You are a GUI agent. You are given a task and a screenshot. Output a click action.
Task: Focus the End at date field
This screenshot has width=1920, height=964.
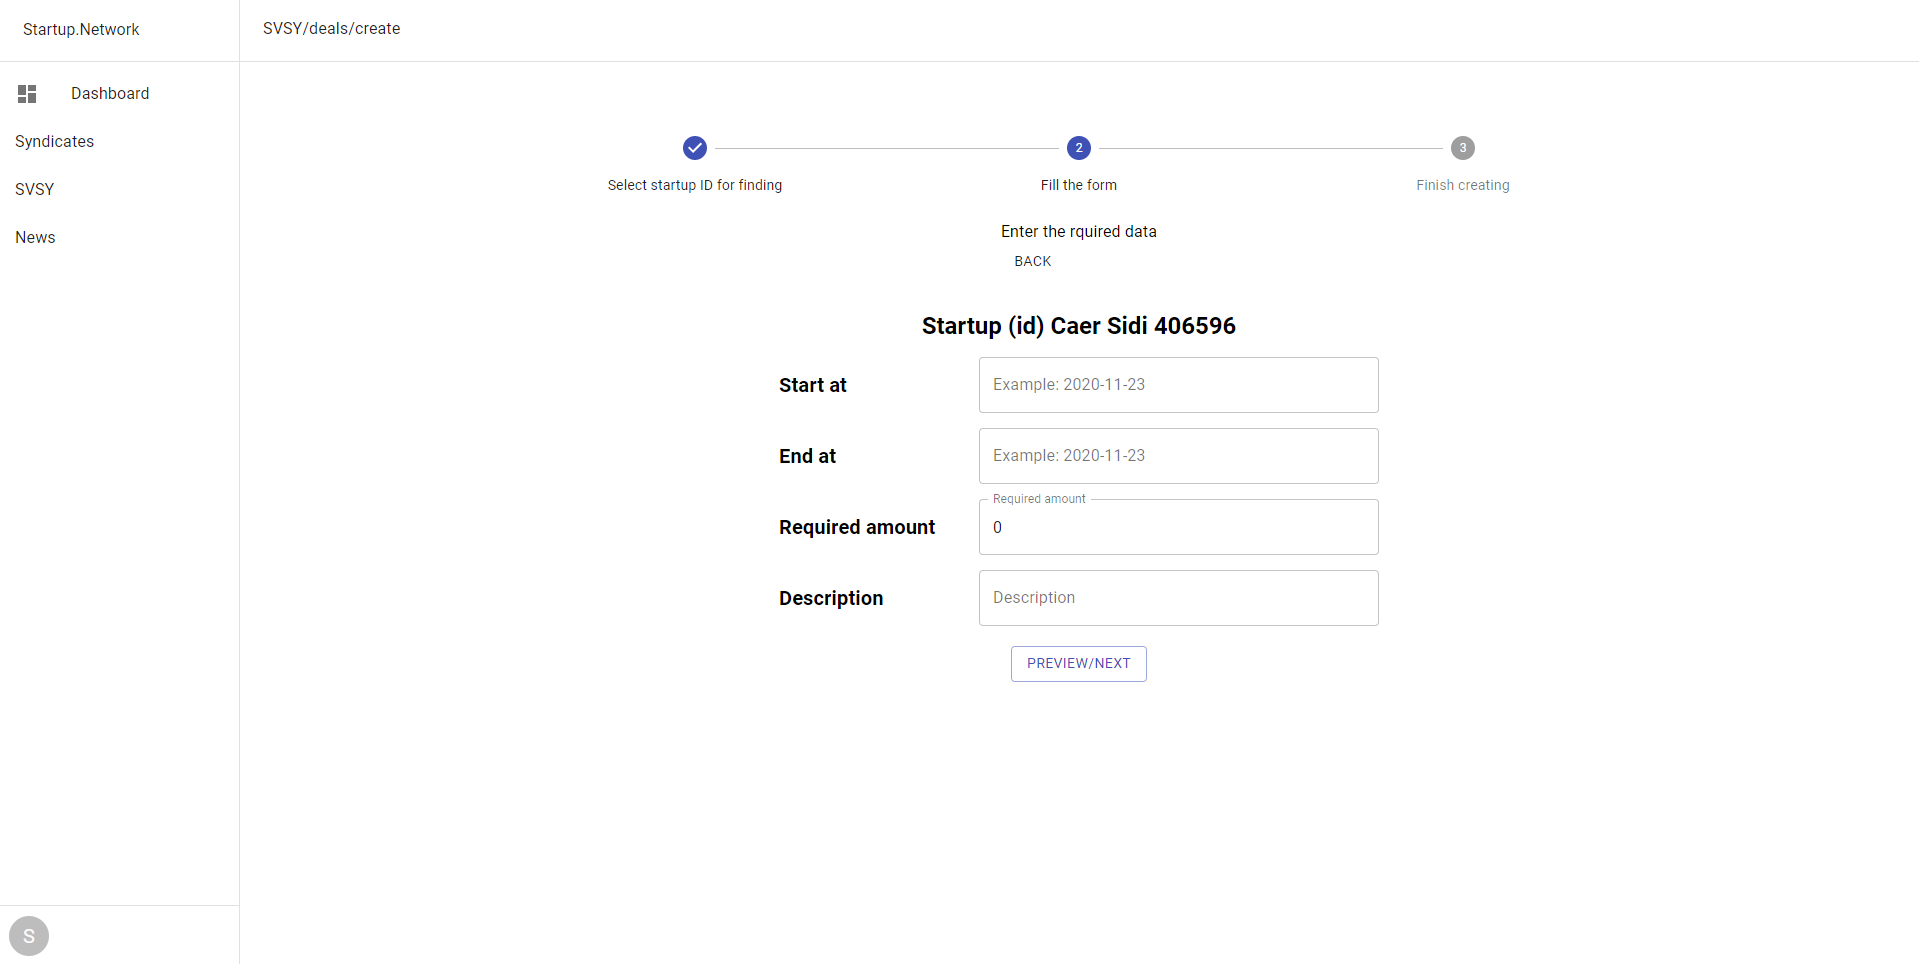click(1179, 456)
